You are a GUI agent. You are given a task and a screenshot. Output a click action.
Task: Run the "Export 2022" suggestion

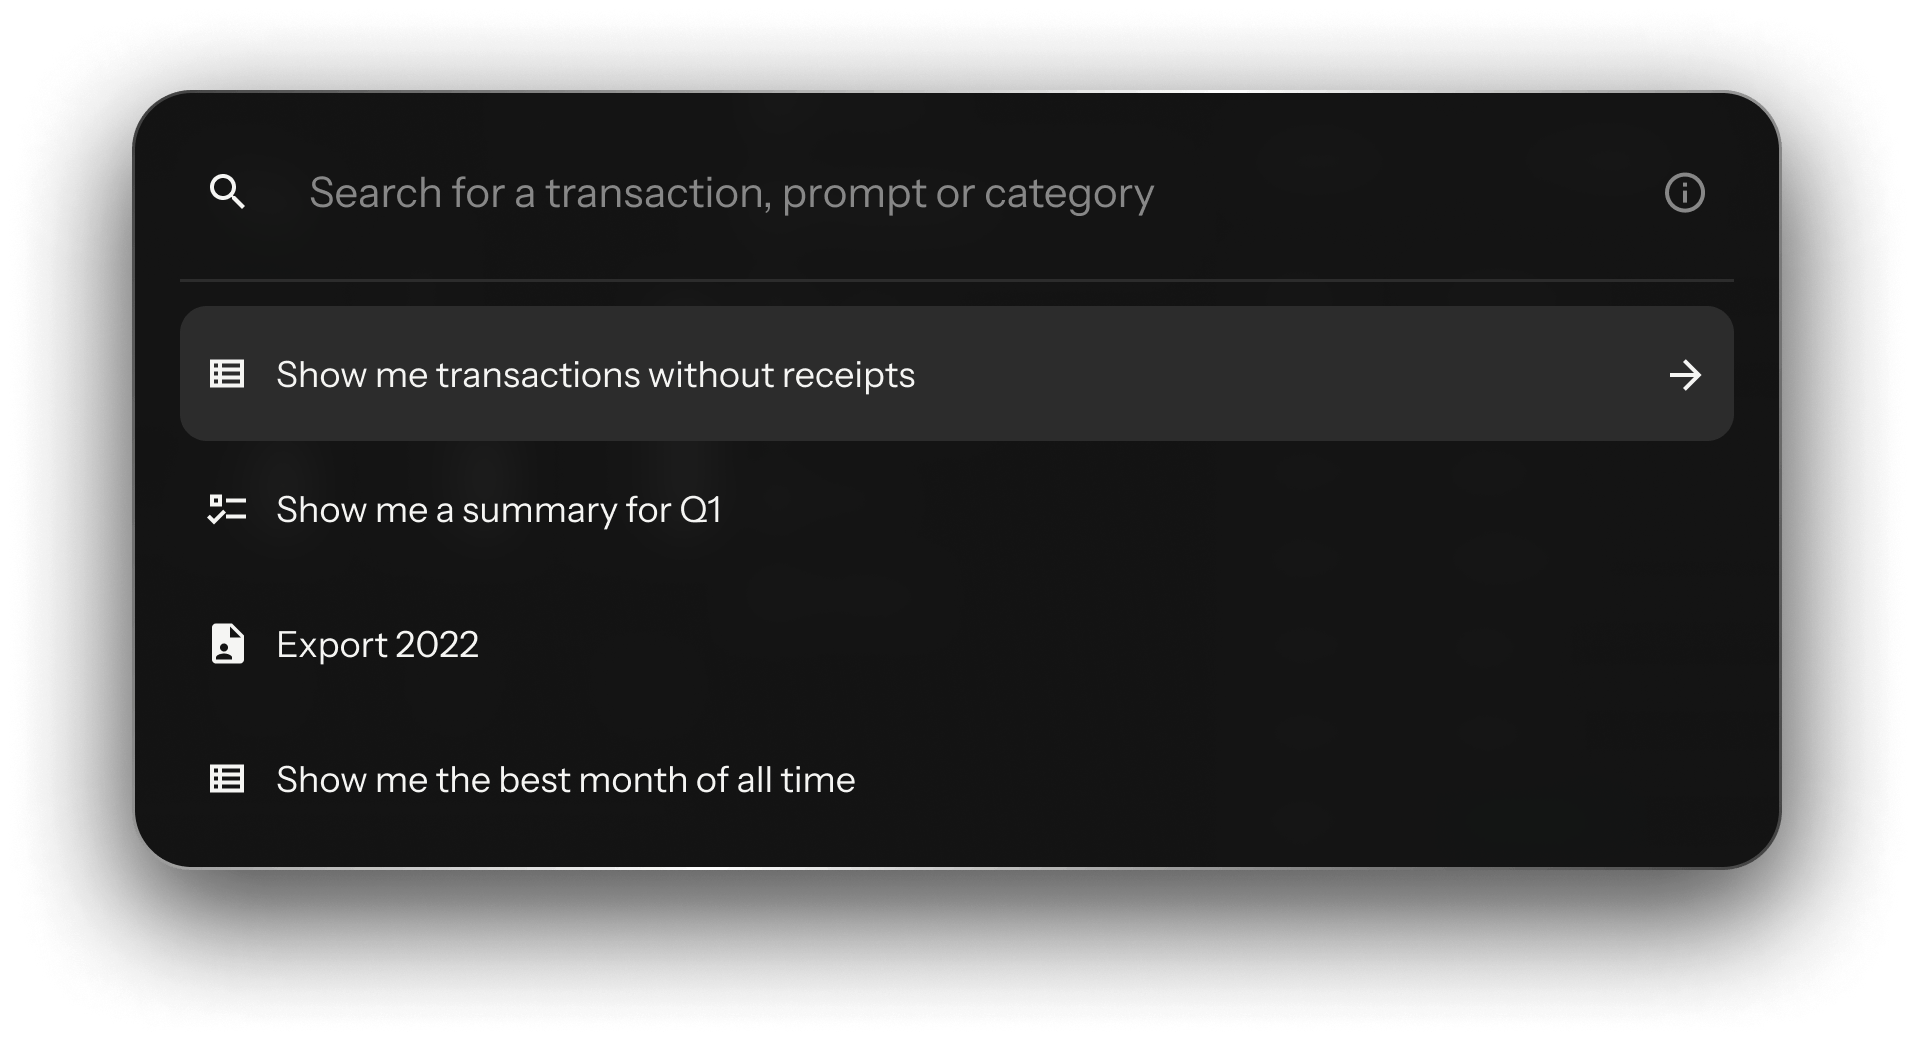coord(377,645)
